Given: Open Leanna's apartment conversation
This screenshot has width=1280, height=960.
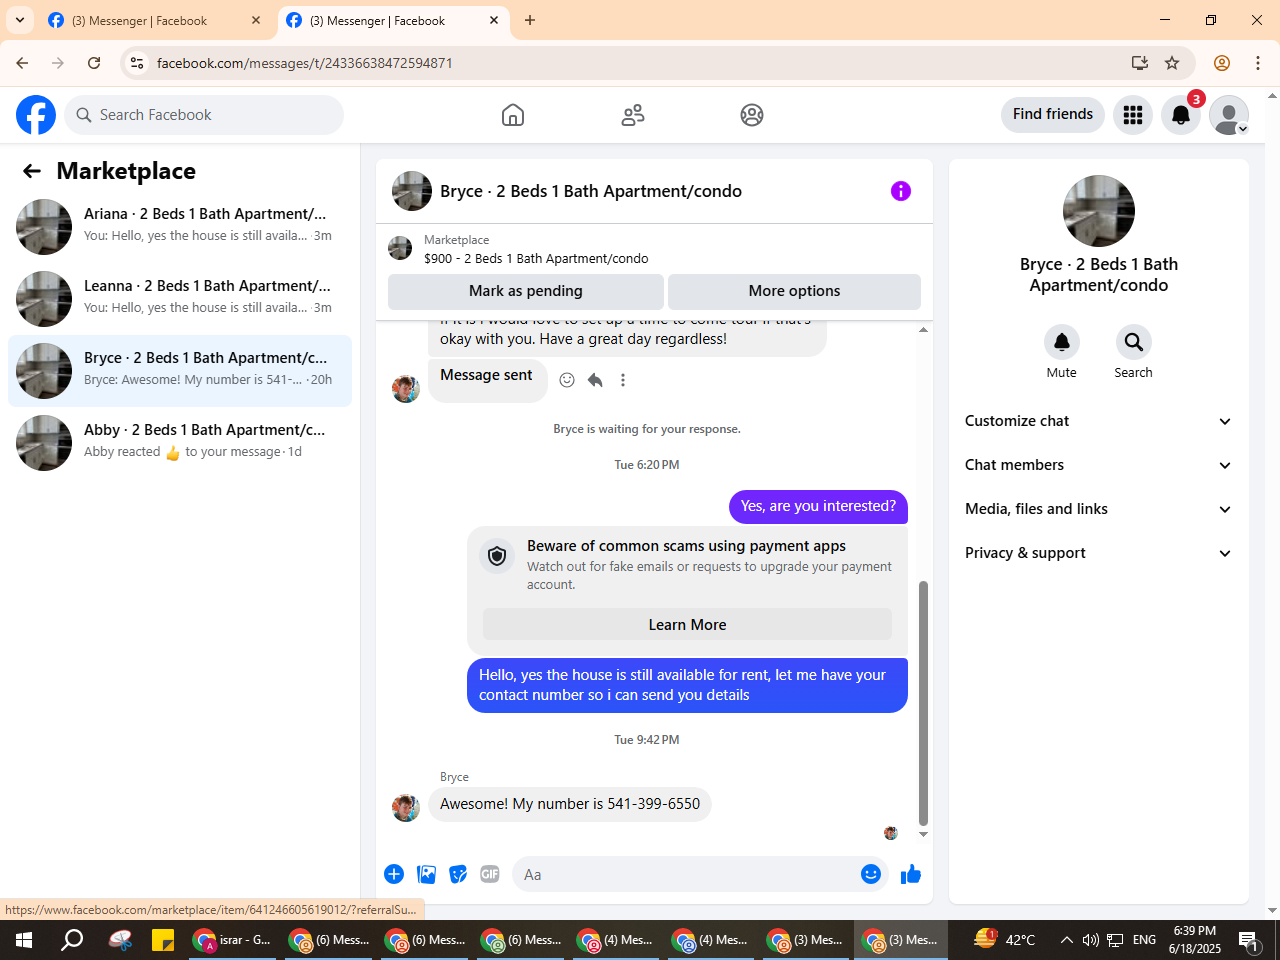Looking at the screenshot, I should coord(180,299).
